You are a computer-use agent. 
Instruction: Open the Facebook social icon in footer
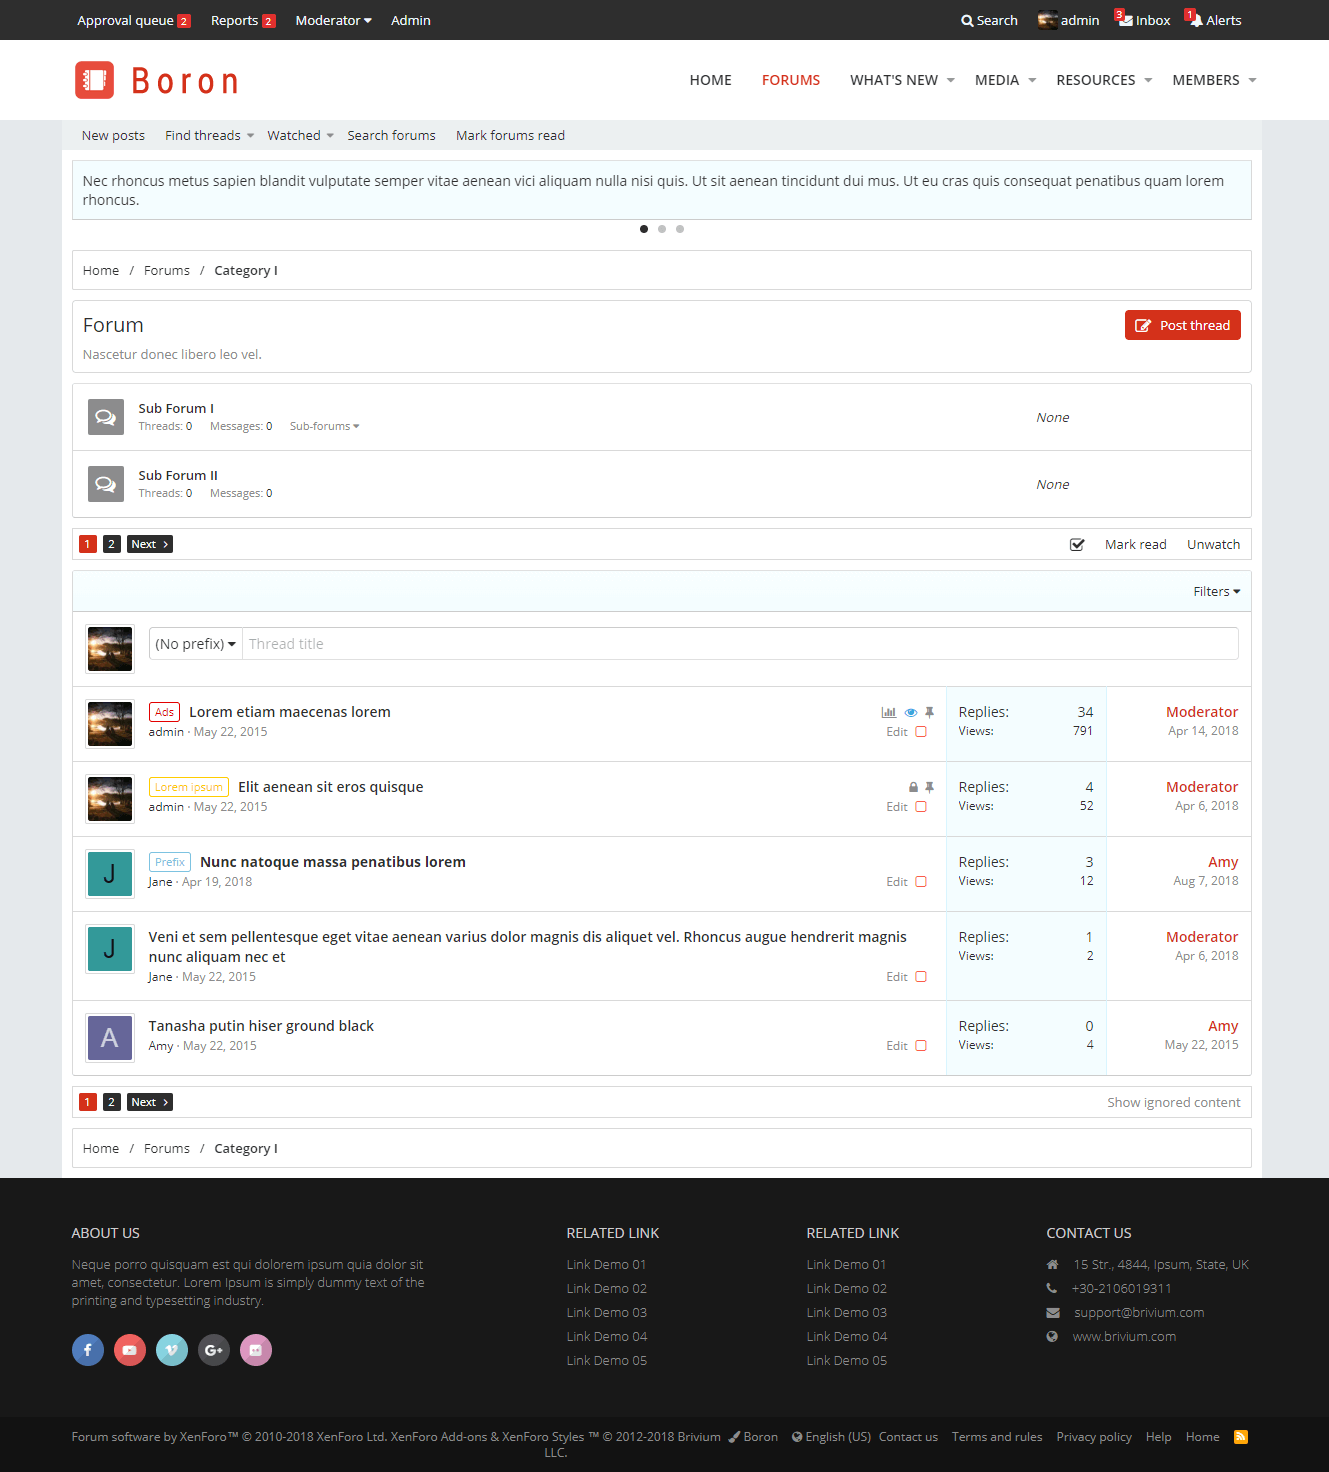click(x=88, y=1350)
